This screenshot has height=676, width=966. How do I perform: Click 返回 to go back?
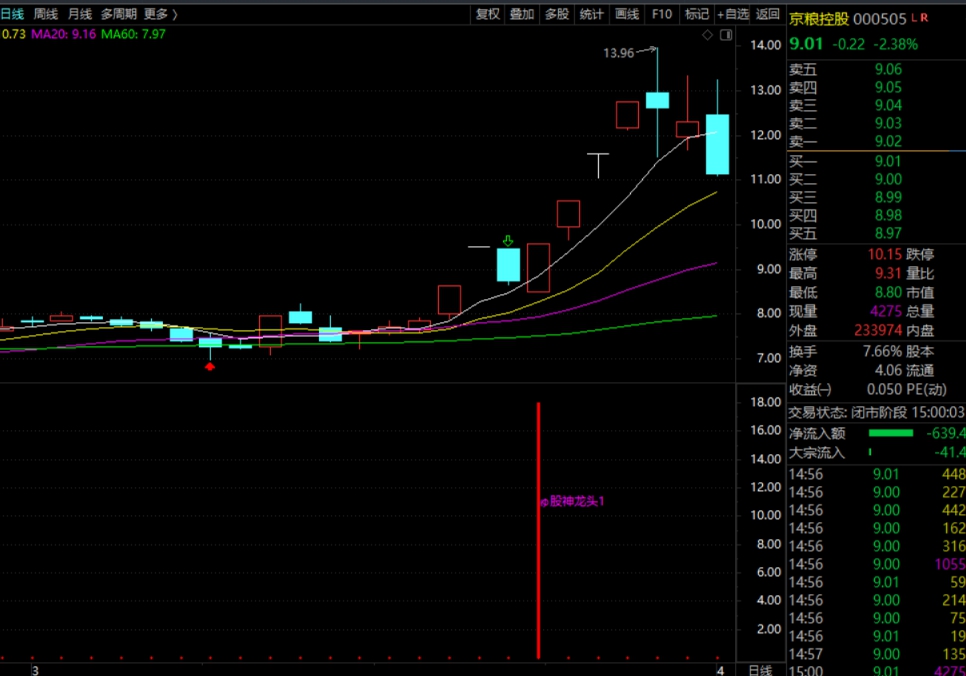(768, 14)
